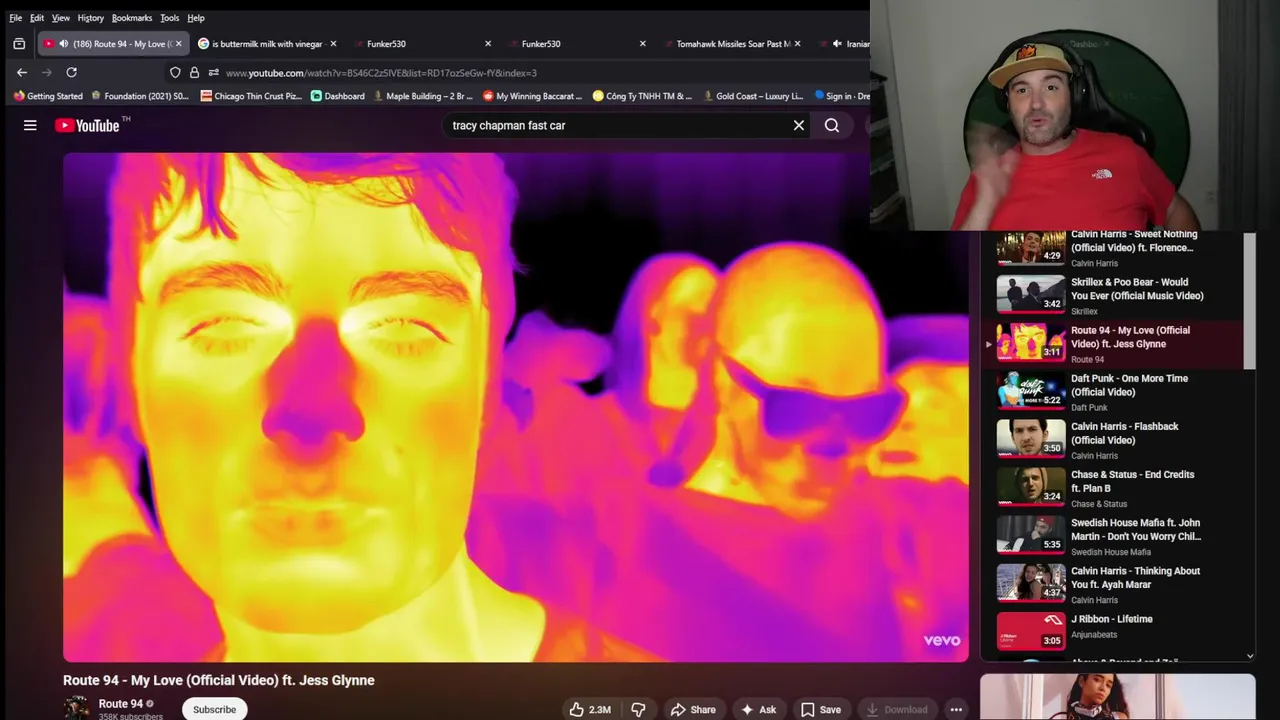
Task: Close the second Funker530 tab
Action: (x=642, y=44)
